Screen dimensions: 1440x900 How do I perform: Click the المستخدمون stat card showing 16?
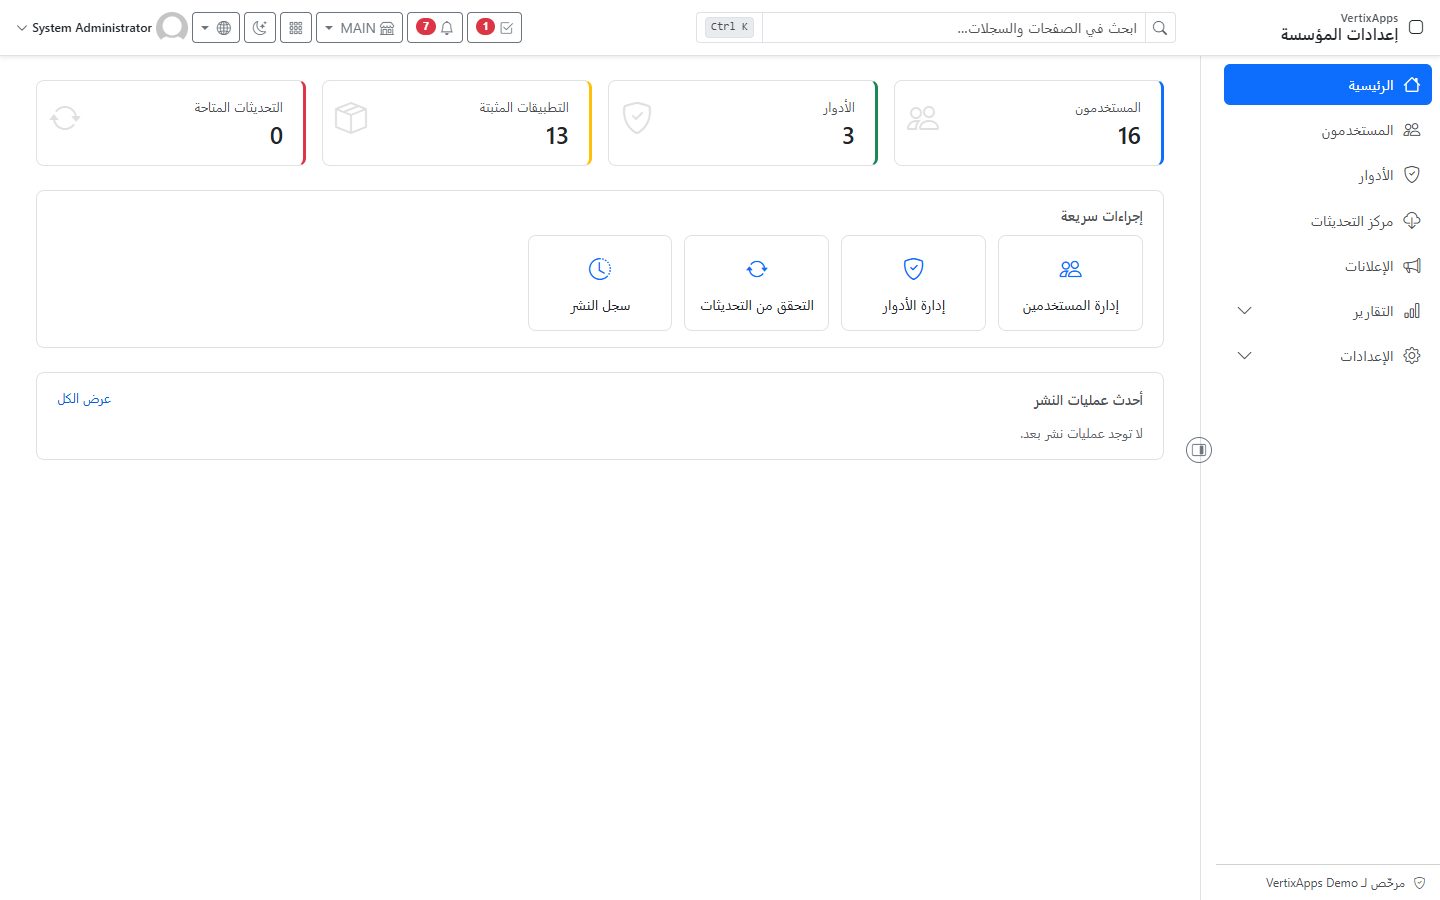pos(1029,123)
